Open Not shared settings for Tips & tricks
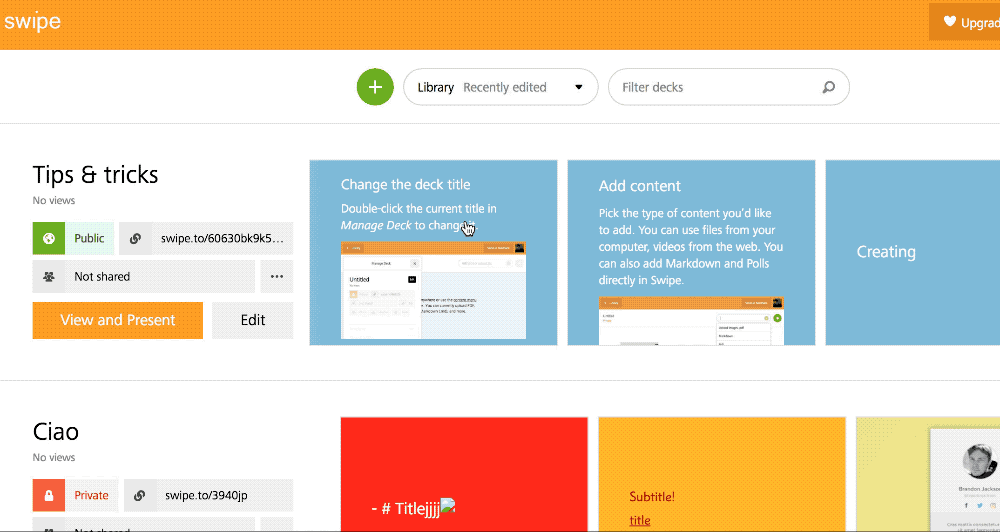Screen dimensions: 1000x532 coord(102,276)
